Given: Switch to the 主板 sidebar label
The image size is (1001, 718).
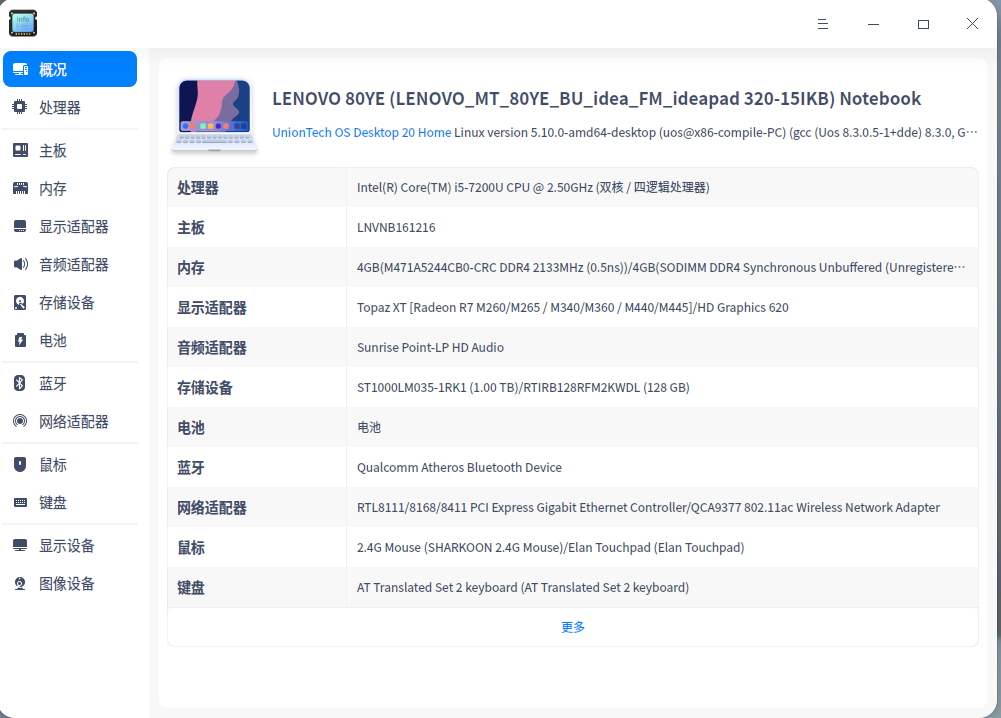Looking at the screenshot, I should coord(53,151).
